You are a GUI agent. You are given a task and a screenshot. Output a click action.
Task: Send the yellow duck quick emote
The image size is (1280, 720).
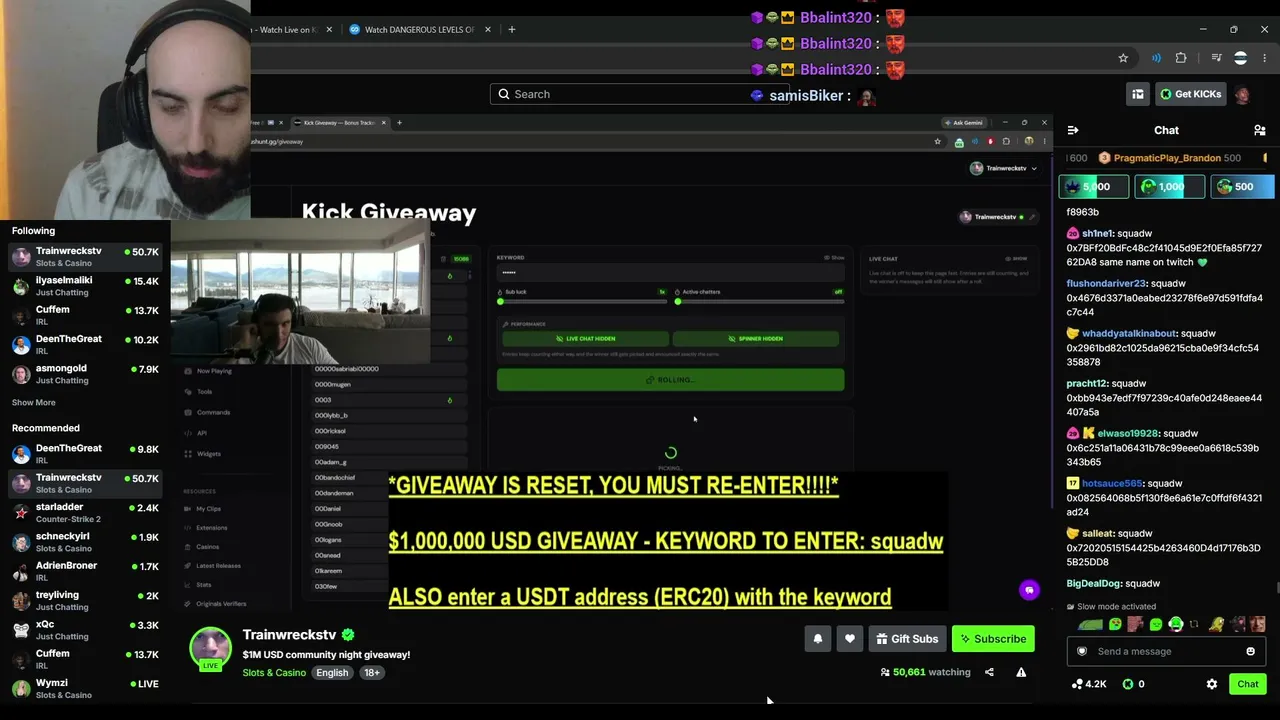point(1216,624)
